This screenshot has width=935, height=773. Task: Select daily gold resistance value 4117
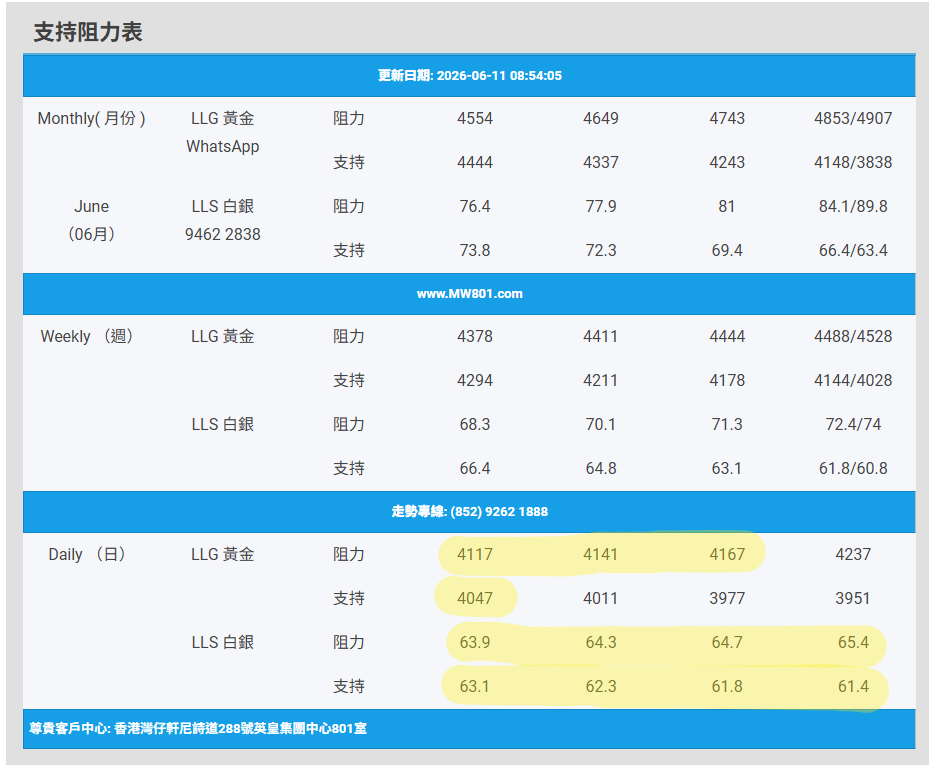pyautogui.click(x=475, y=555)
